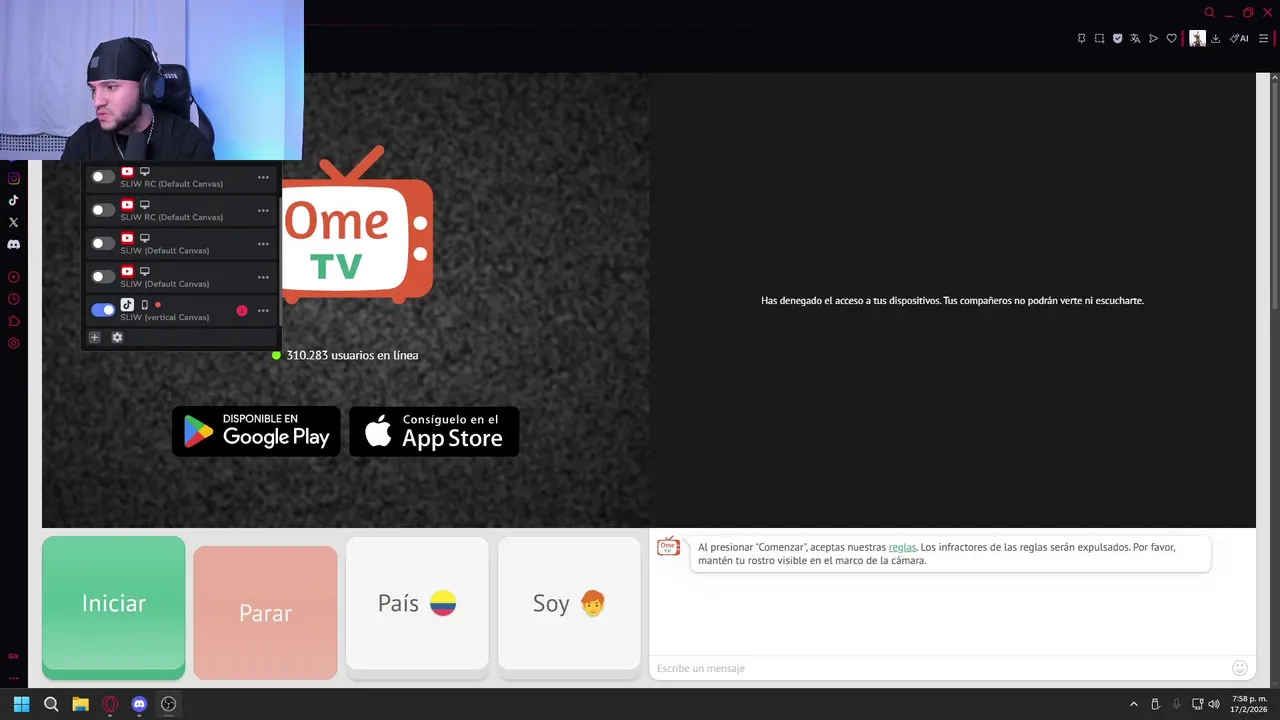The width and height of the screenshot is (1280, 720).
Task: Open extensions from the sidebar cube icon
Action: 13,321
